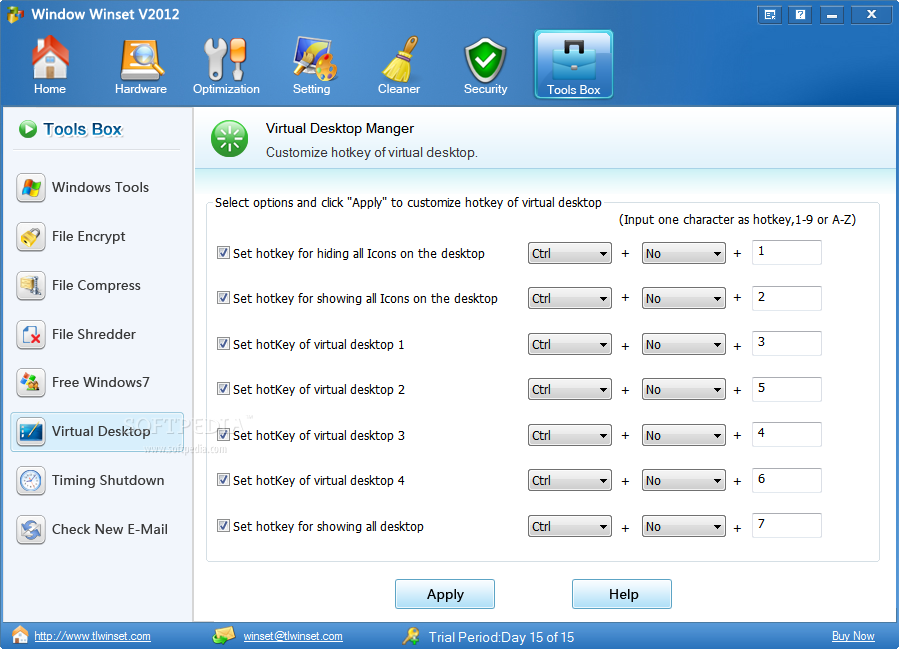Click the Virtual Desktop sidebar icon

point(31,431)
